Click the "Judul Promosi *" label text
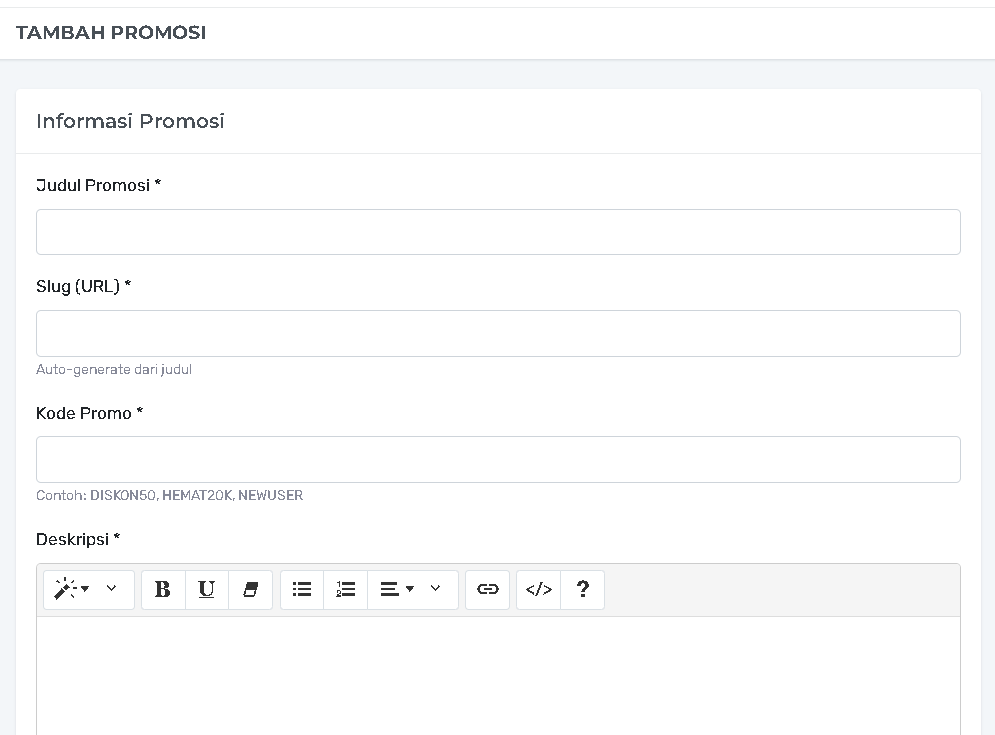 tap(98, 185)
